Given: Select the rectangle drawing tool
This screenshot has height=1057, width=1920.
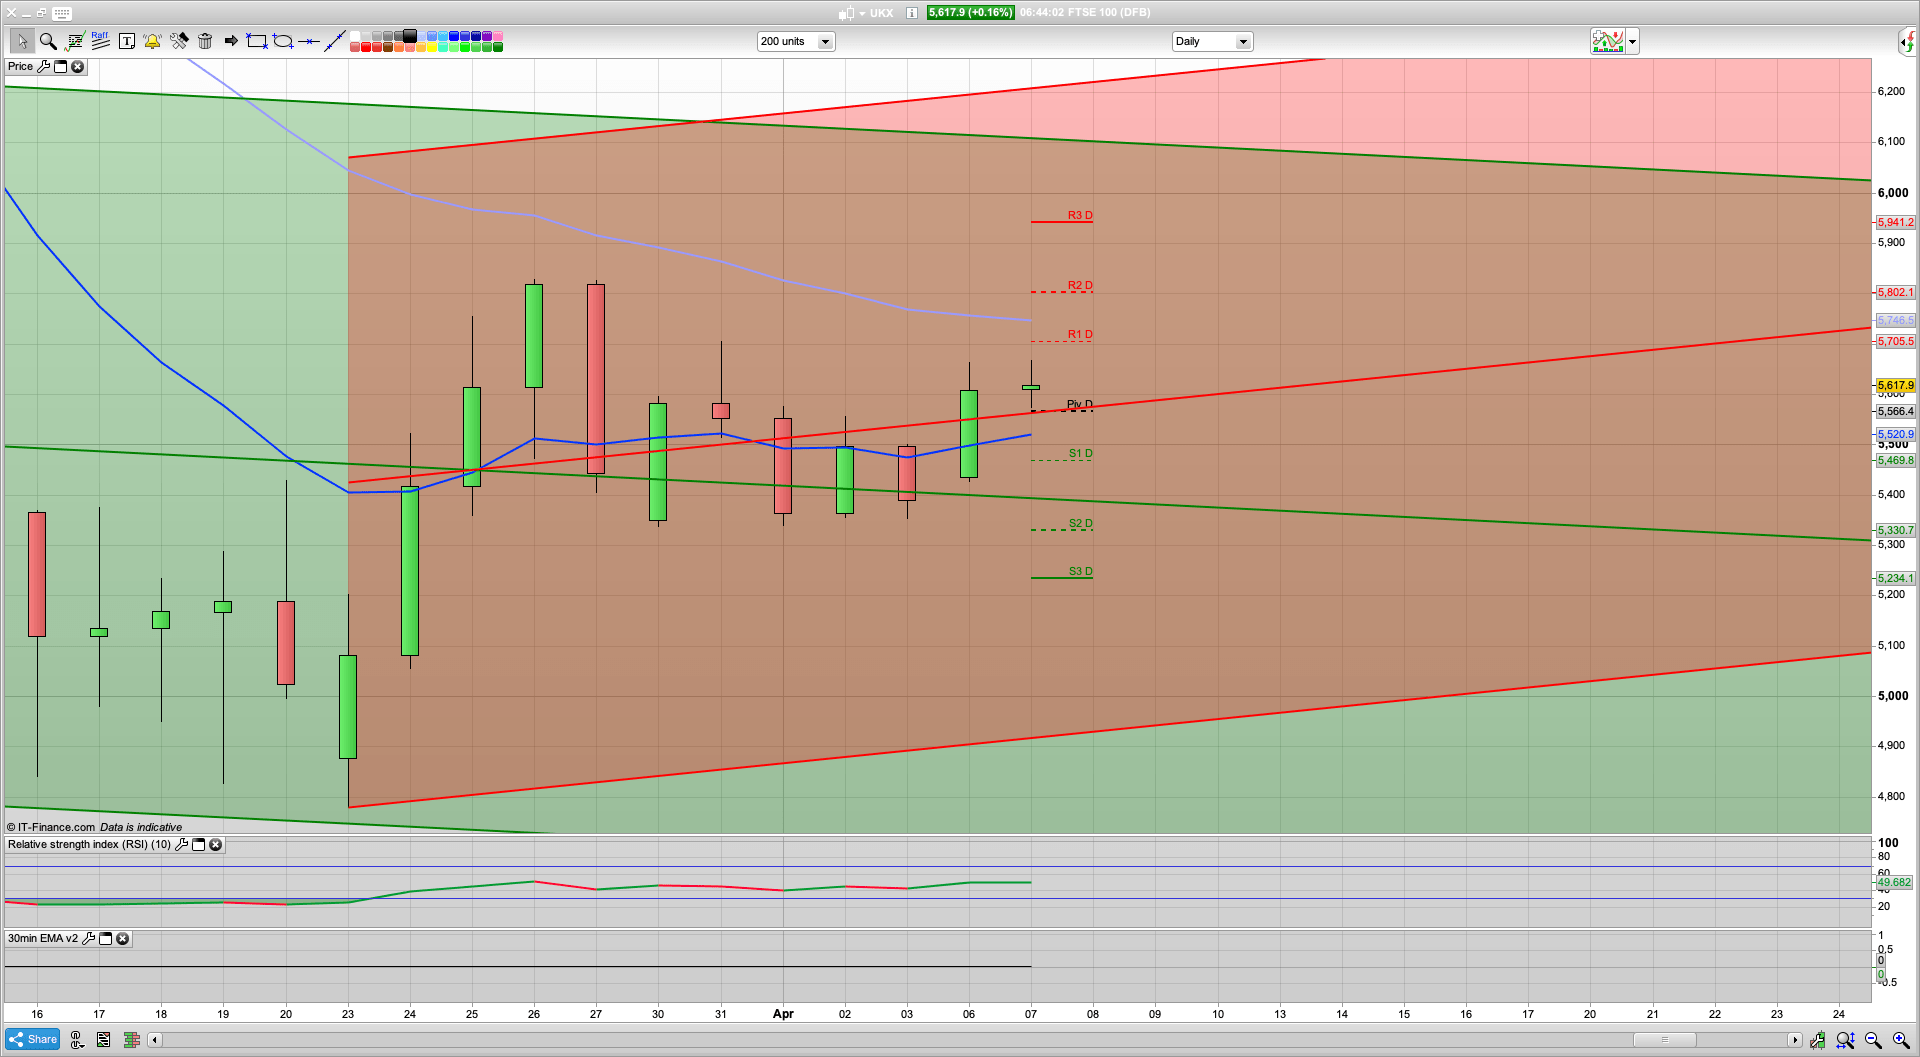Looking at the screenshot, I should tap(257, 41).
